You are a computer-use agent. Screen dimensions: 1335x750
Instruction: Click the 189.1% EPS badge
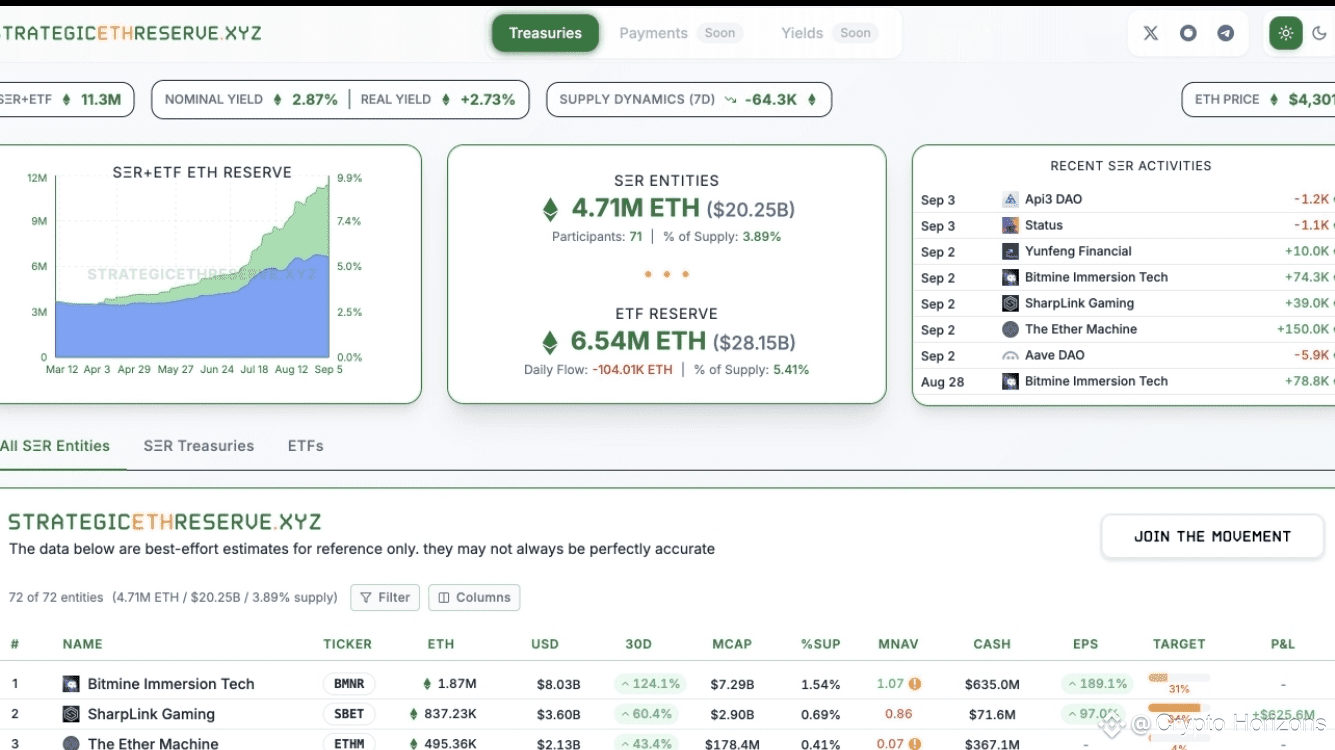[x=1097, y=684]
